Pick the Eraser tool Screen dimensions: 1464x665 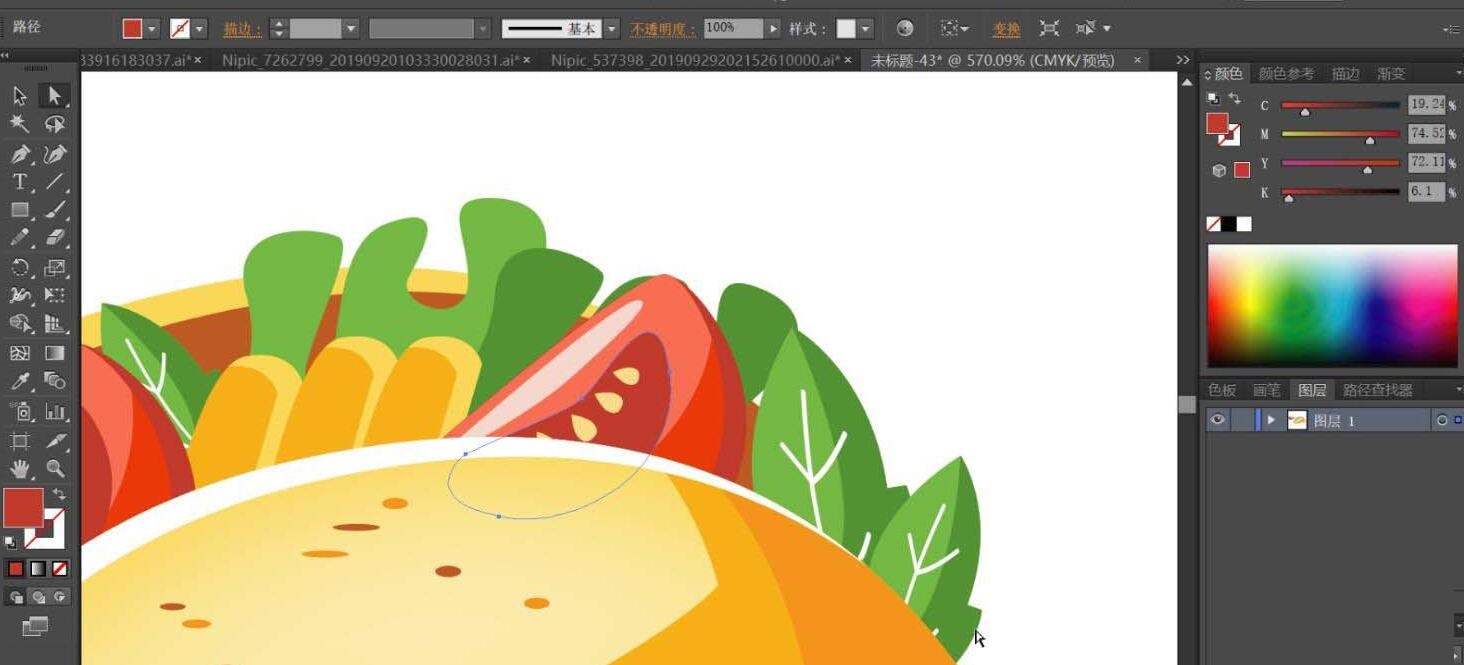[55, 238]
